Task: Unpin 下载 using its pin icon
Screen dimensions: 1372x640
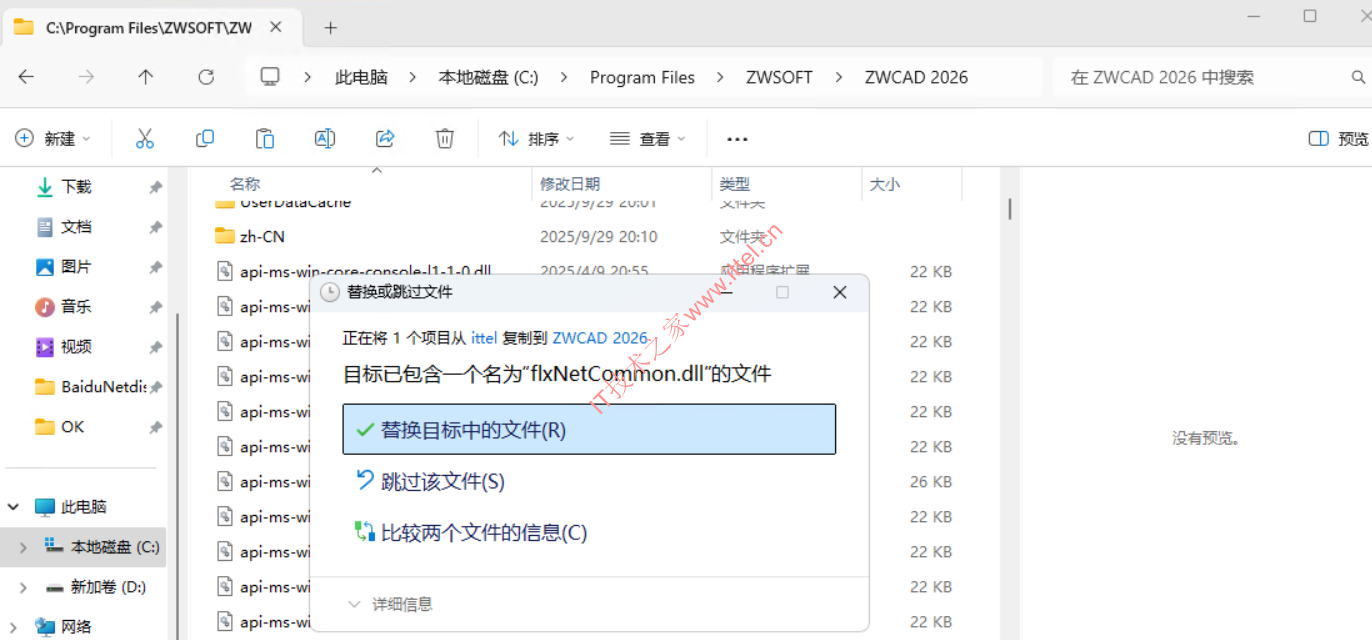Action: coord(155,187)
